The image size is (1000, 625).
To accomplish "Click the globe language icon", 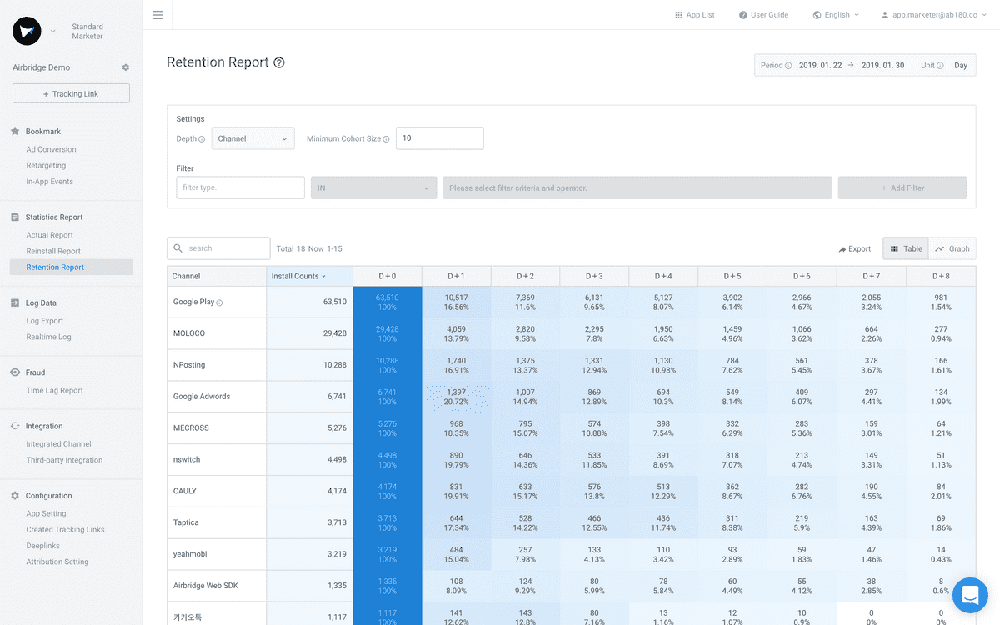I will coord(817,15).
